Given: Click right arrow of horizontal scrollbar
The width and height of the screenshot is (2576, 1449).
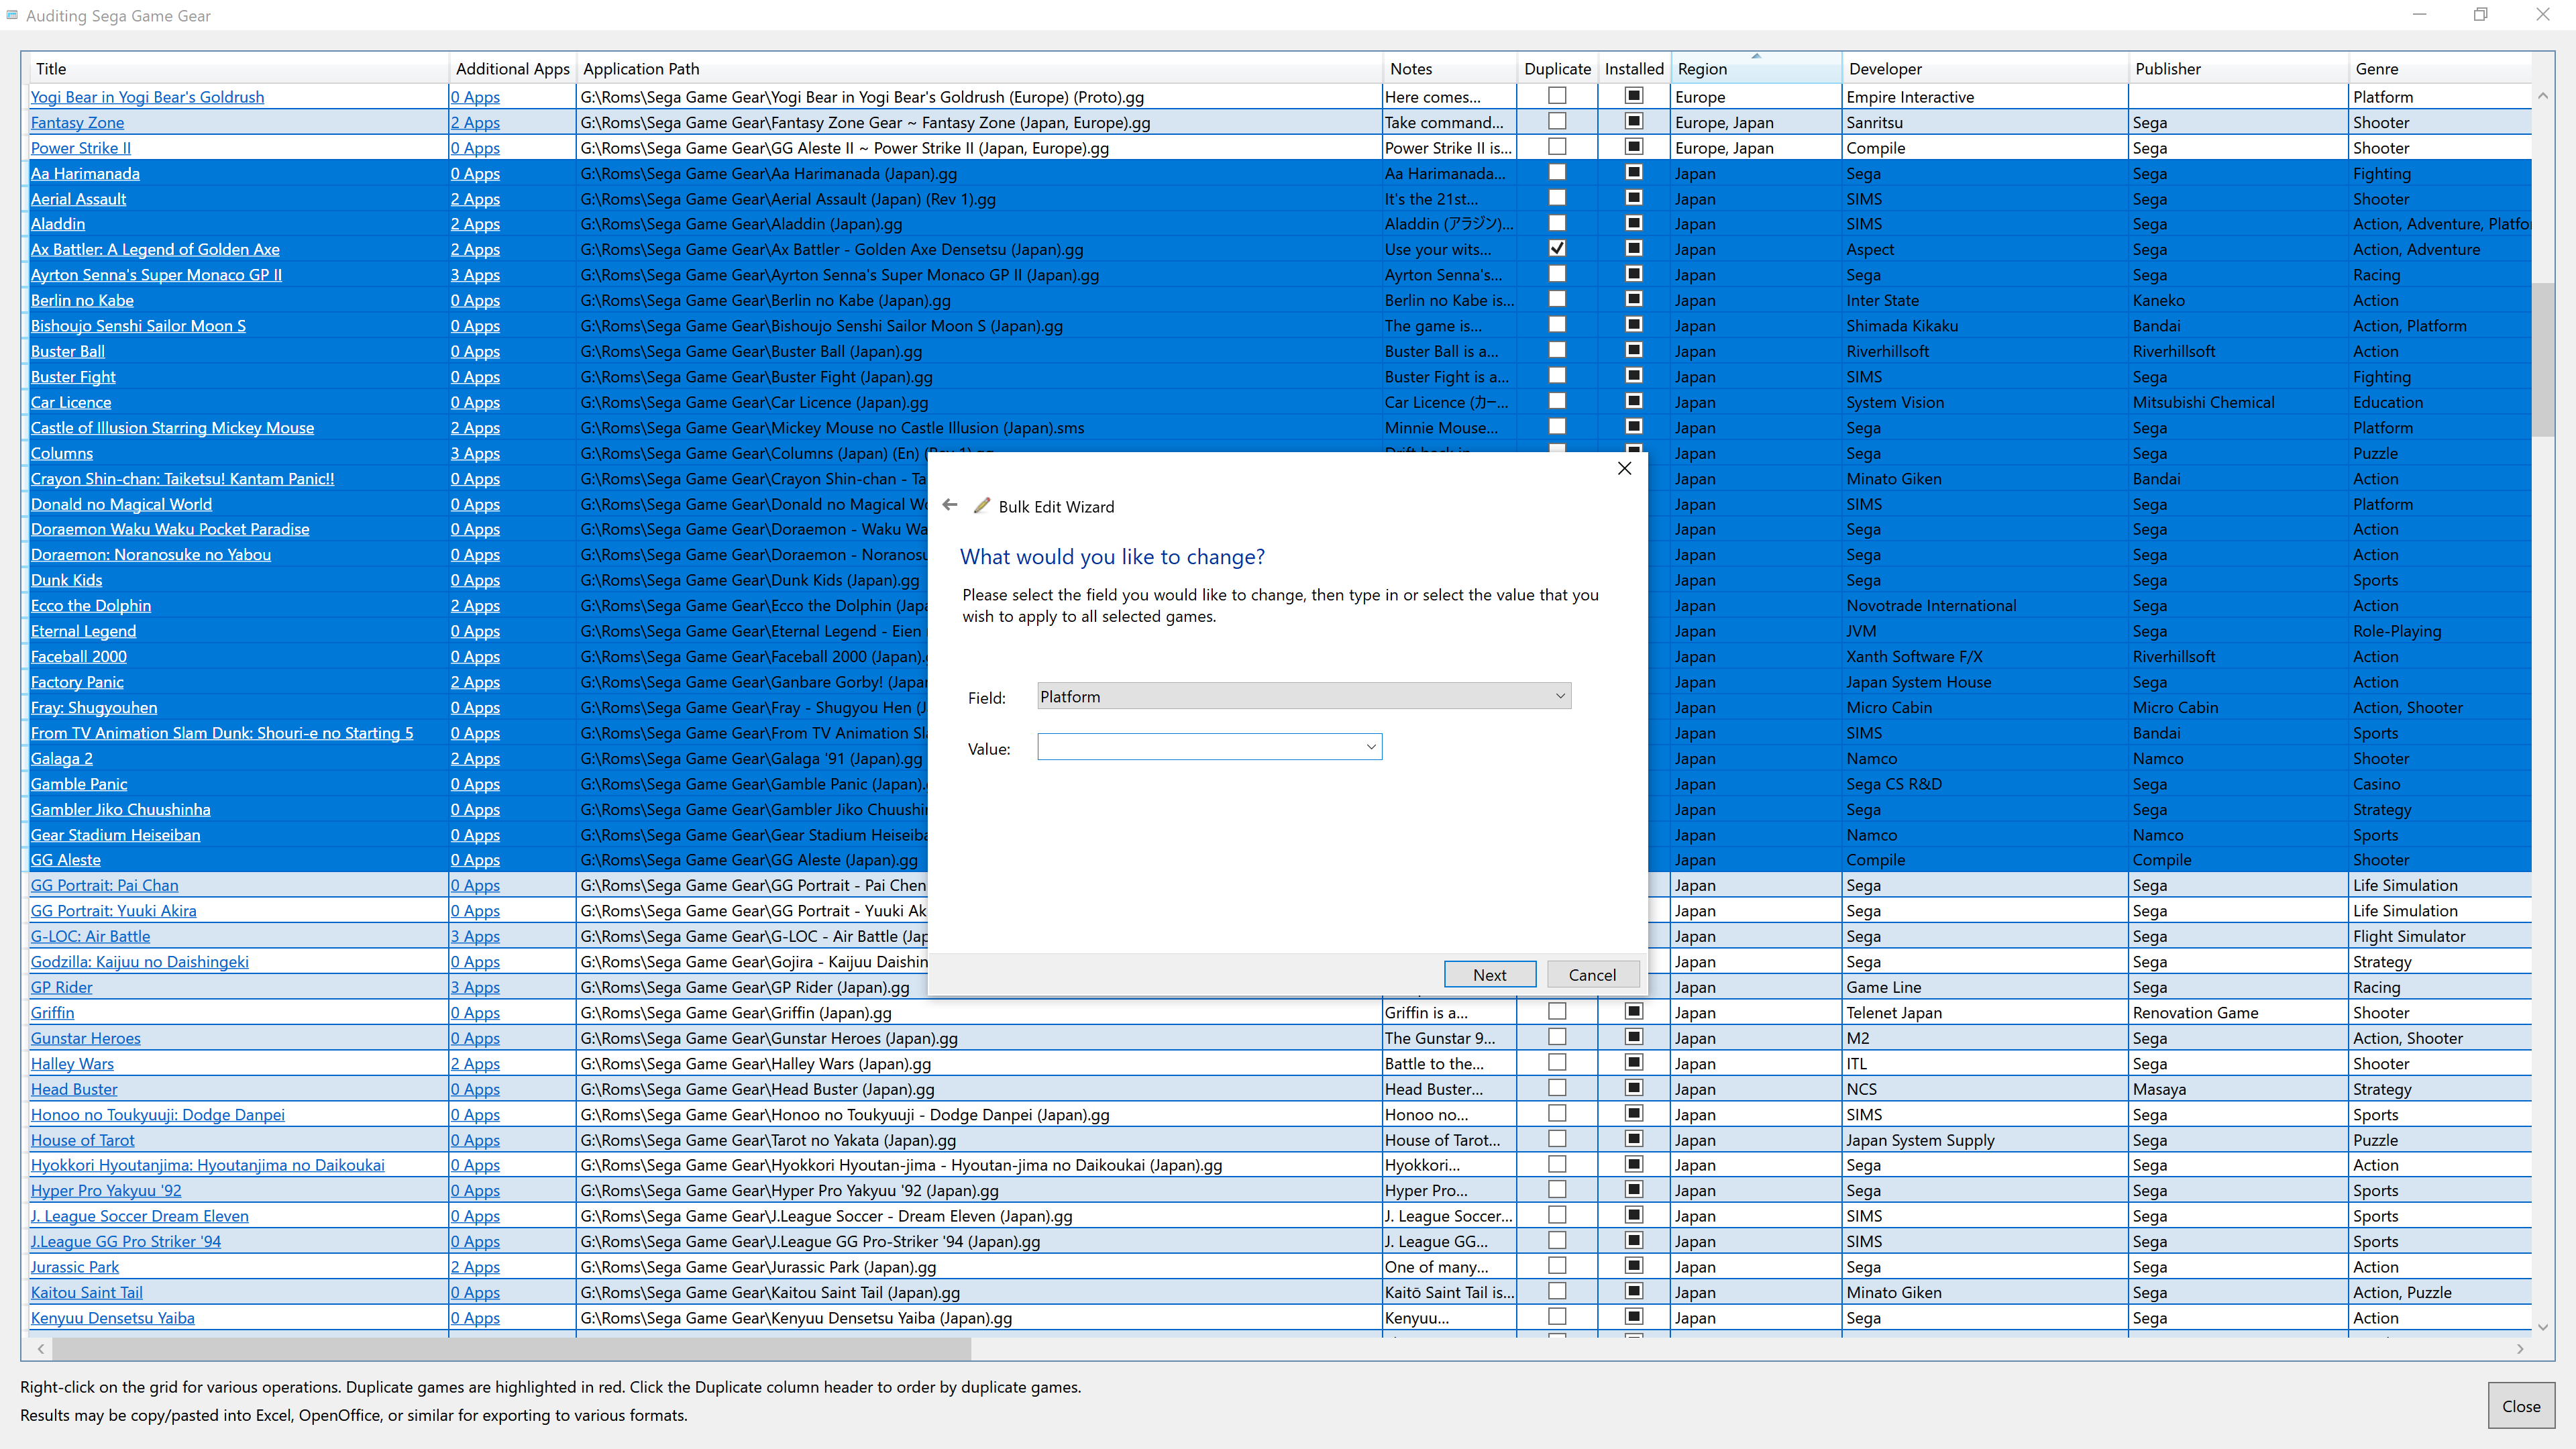Looking at the screenshot, I should coord(2520,1349).
